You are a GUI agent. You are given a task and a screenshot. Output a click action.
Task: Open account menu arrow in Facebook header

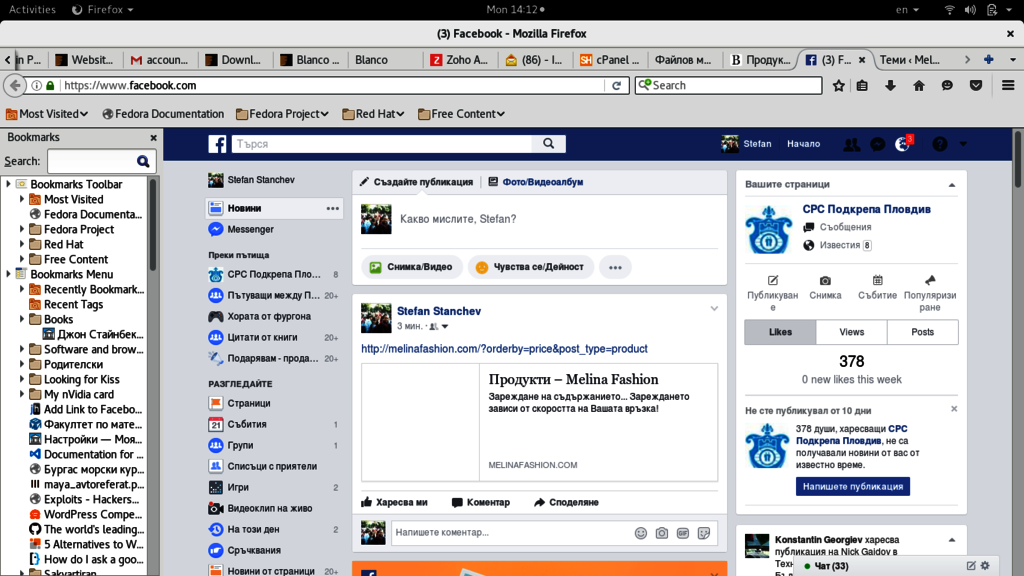(963, 144)
